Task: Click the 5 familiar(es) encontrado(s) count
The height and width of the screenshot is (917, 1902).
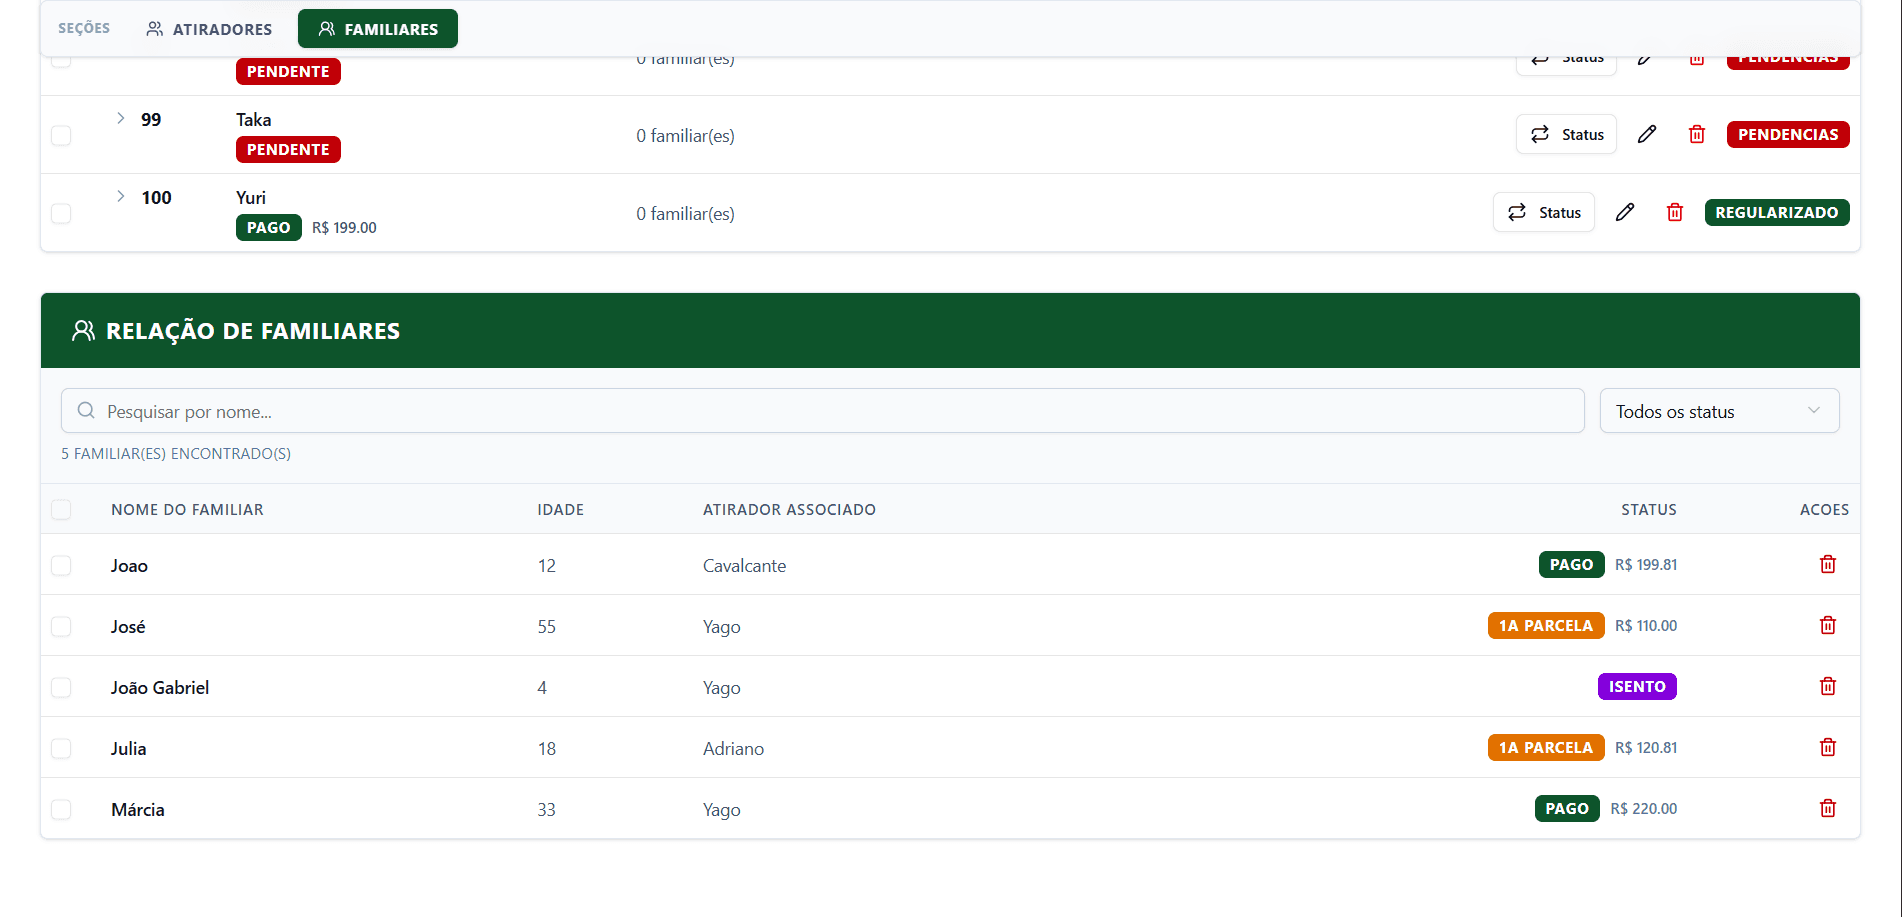Action: (x=176, y=453)
